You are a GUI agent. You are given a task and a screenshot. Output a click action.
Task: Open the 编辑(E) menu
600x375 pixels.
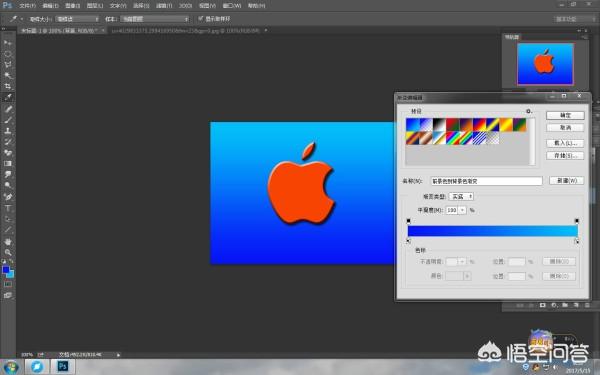tap(50, 6)
